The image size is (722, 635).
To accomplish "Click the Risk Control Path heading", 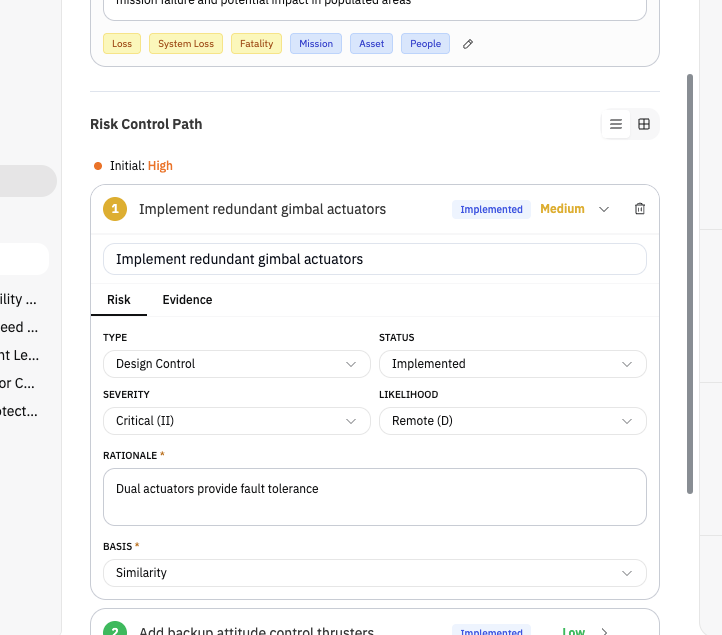I will pos(146,124).
